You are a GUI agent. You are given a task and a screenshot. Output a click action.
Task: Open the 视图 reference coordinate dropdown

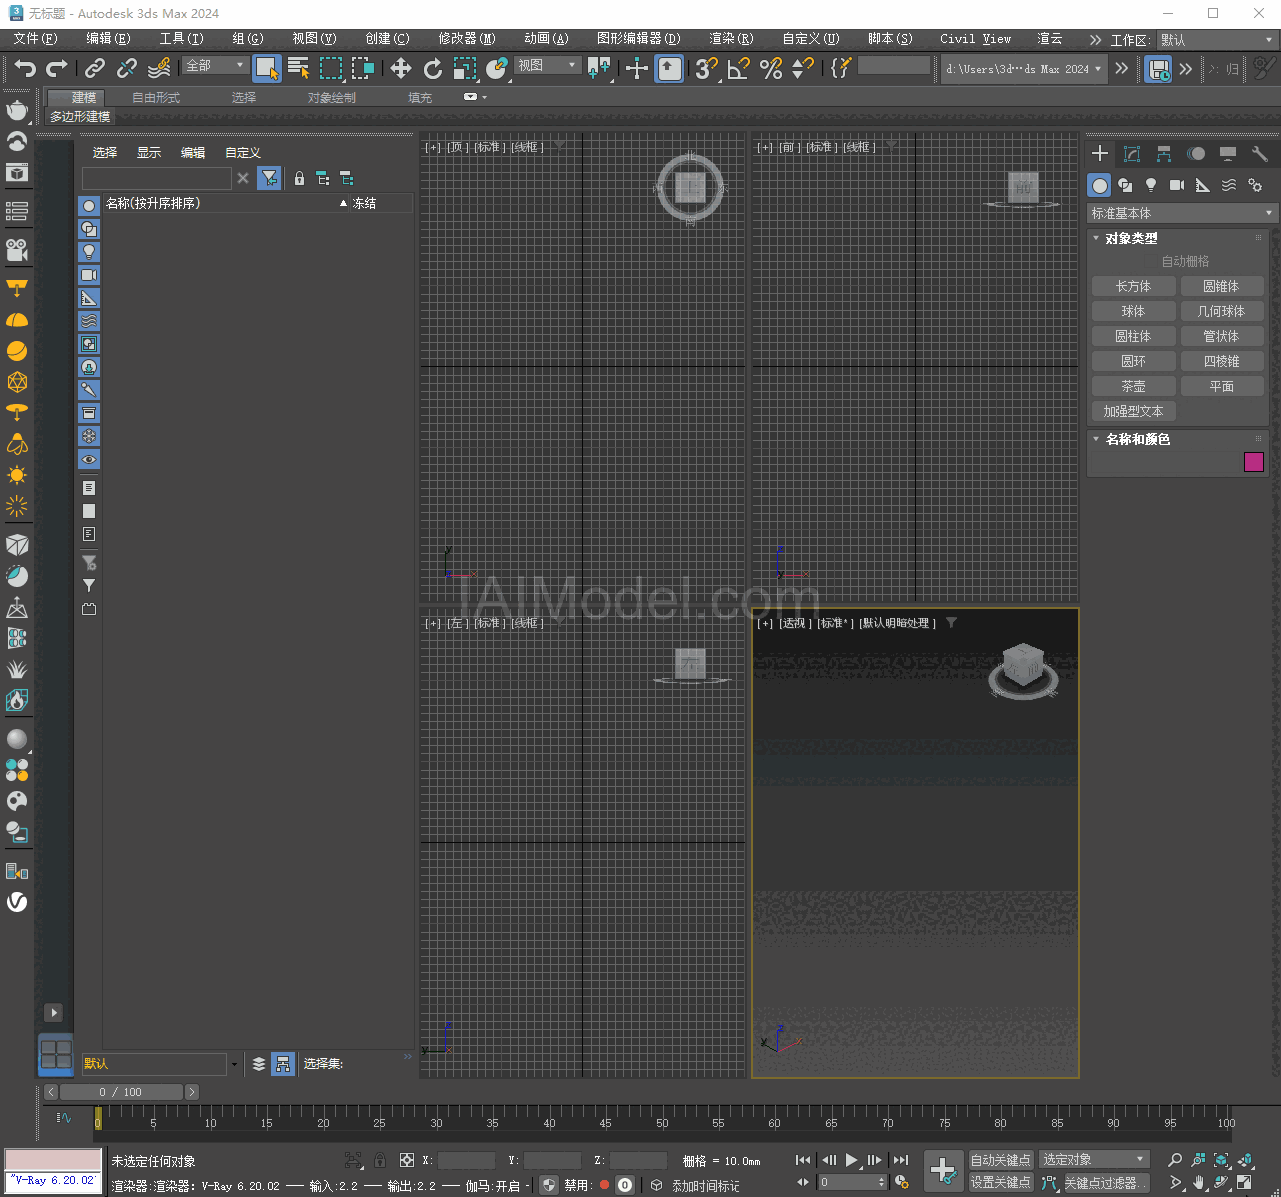click(x=547, y=65)
